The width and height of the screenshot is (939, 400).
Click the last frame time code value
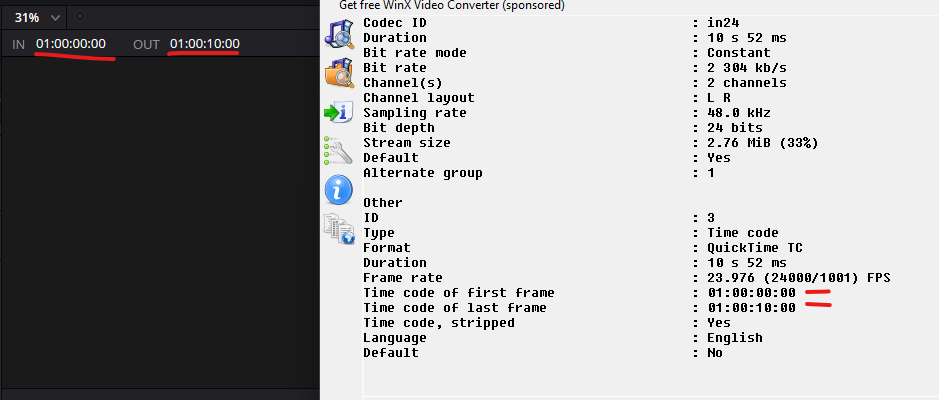751,307
